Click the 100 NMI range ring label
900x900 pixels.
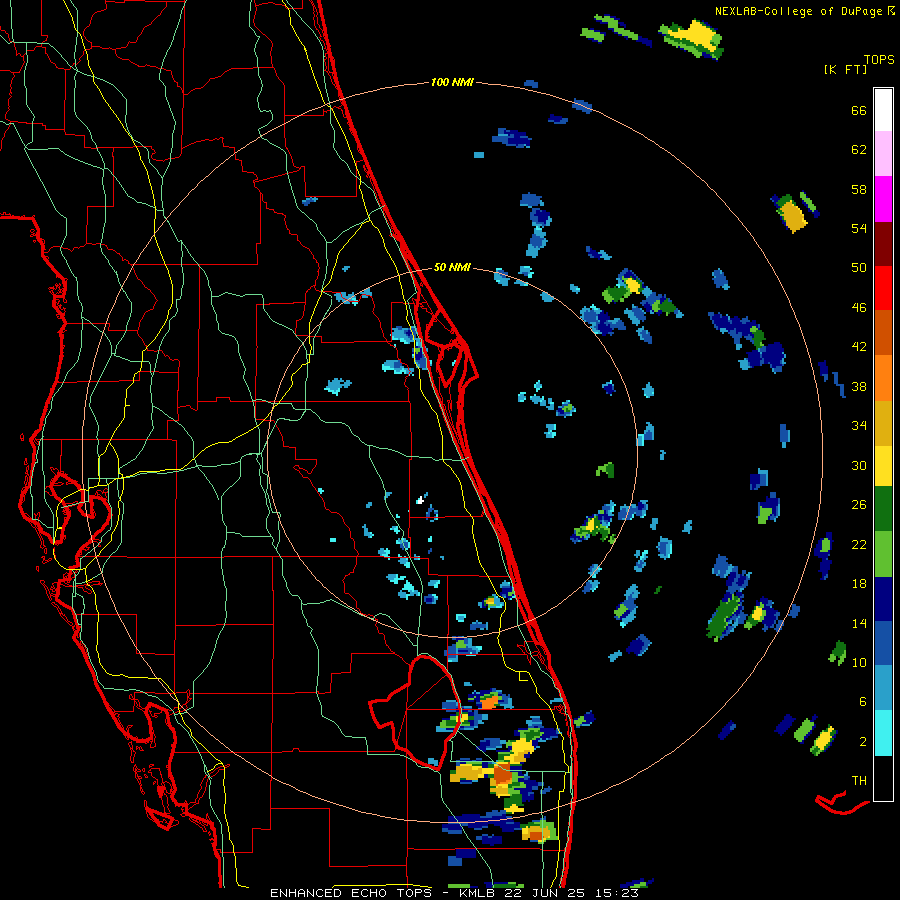click(452, 83)
